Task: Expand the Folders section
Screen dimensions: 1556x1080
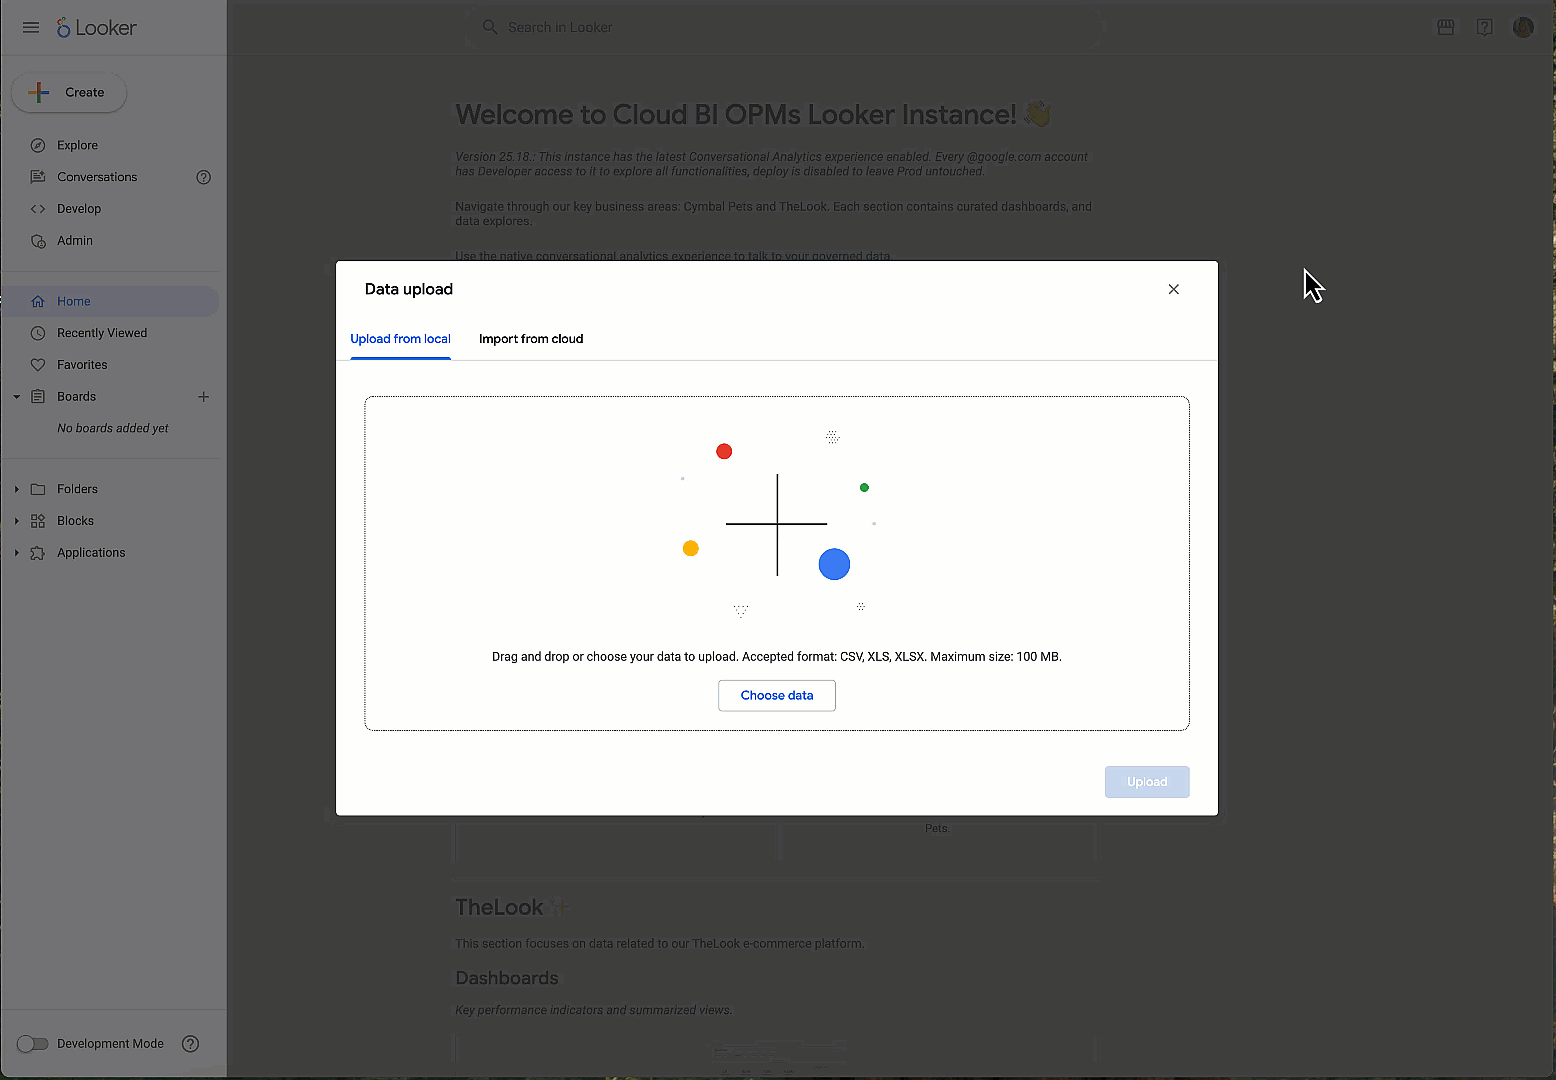Action: coord(16,489)
